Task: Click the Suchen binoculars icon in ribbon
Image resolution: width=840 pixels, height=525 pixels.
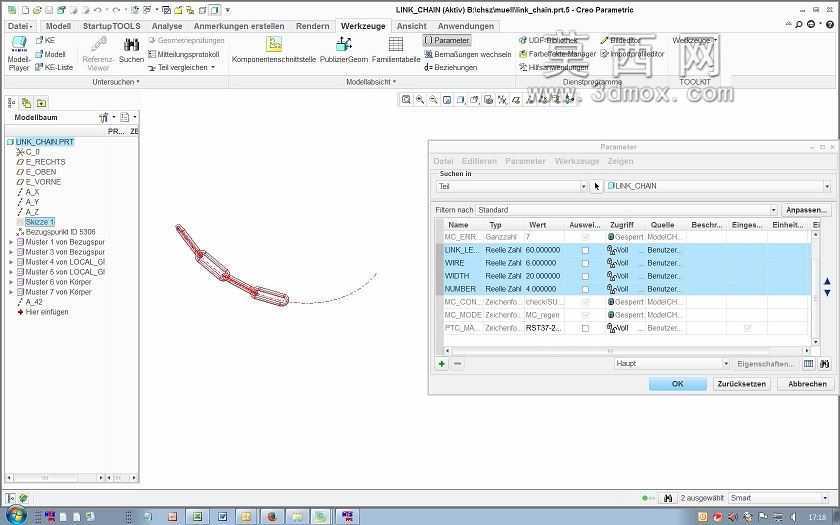Action: point(131,45)
